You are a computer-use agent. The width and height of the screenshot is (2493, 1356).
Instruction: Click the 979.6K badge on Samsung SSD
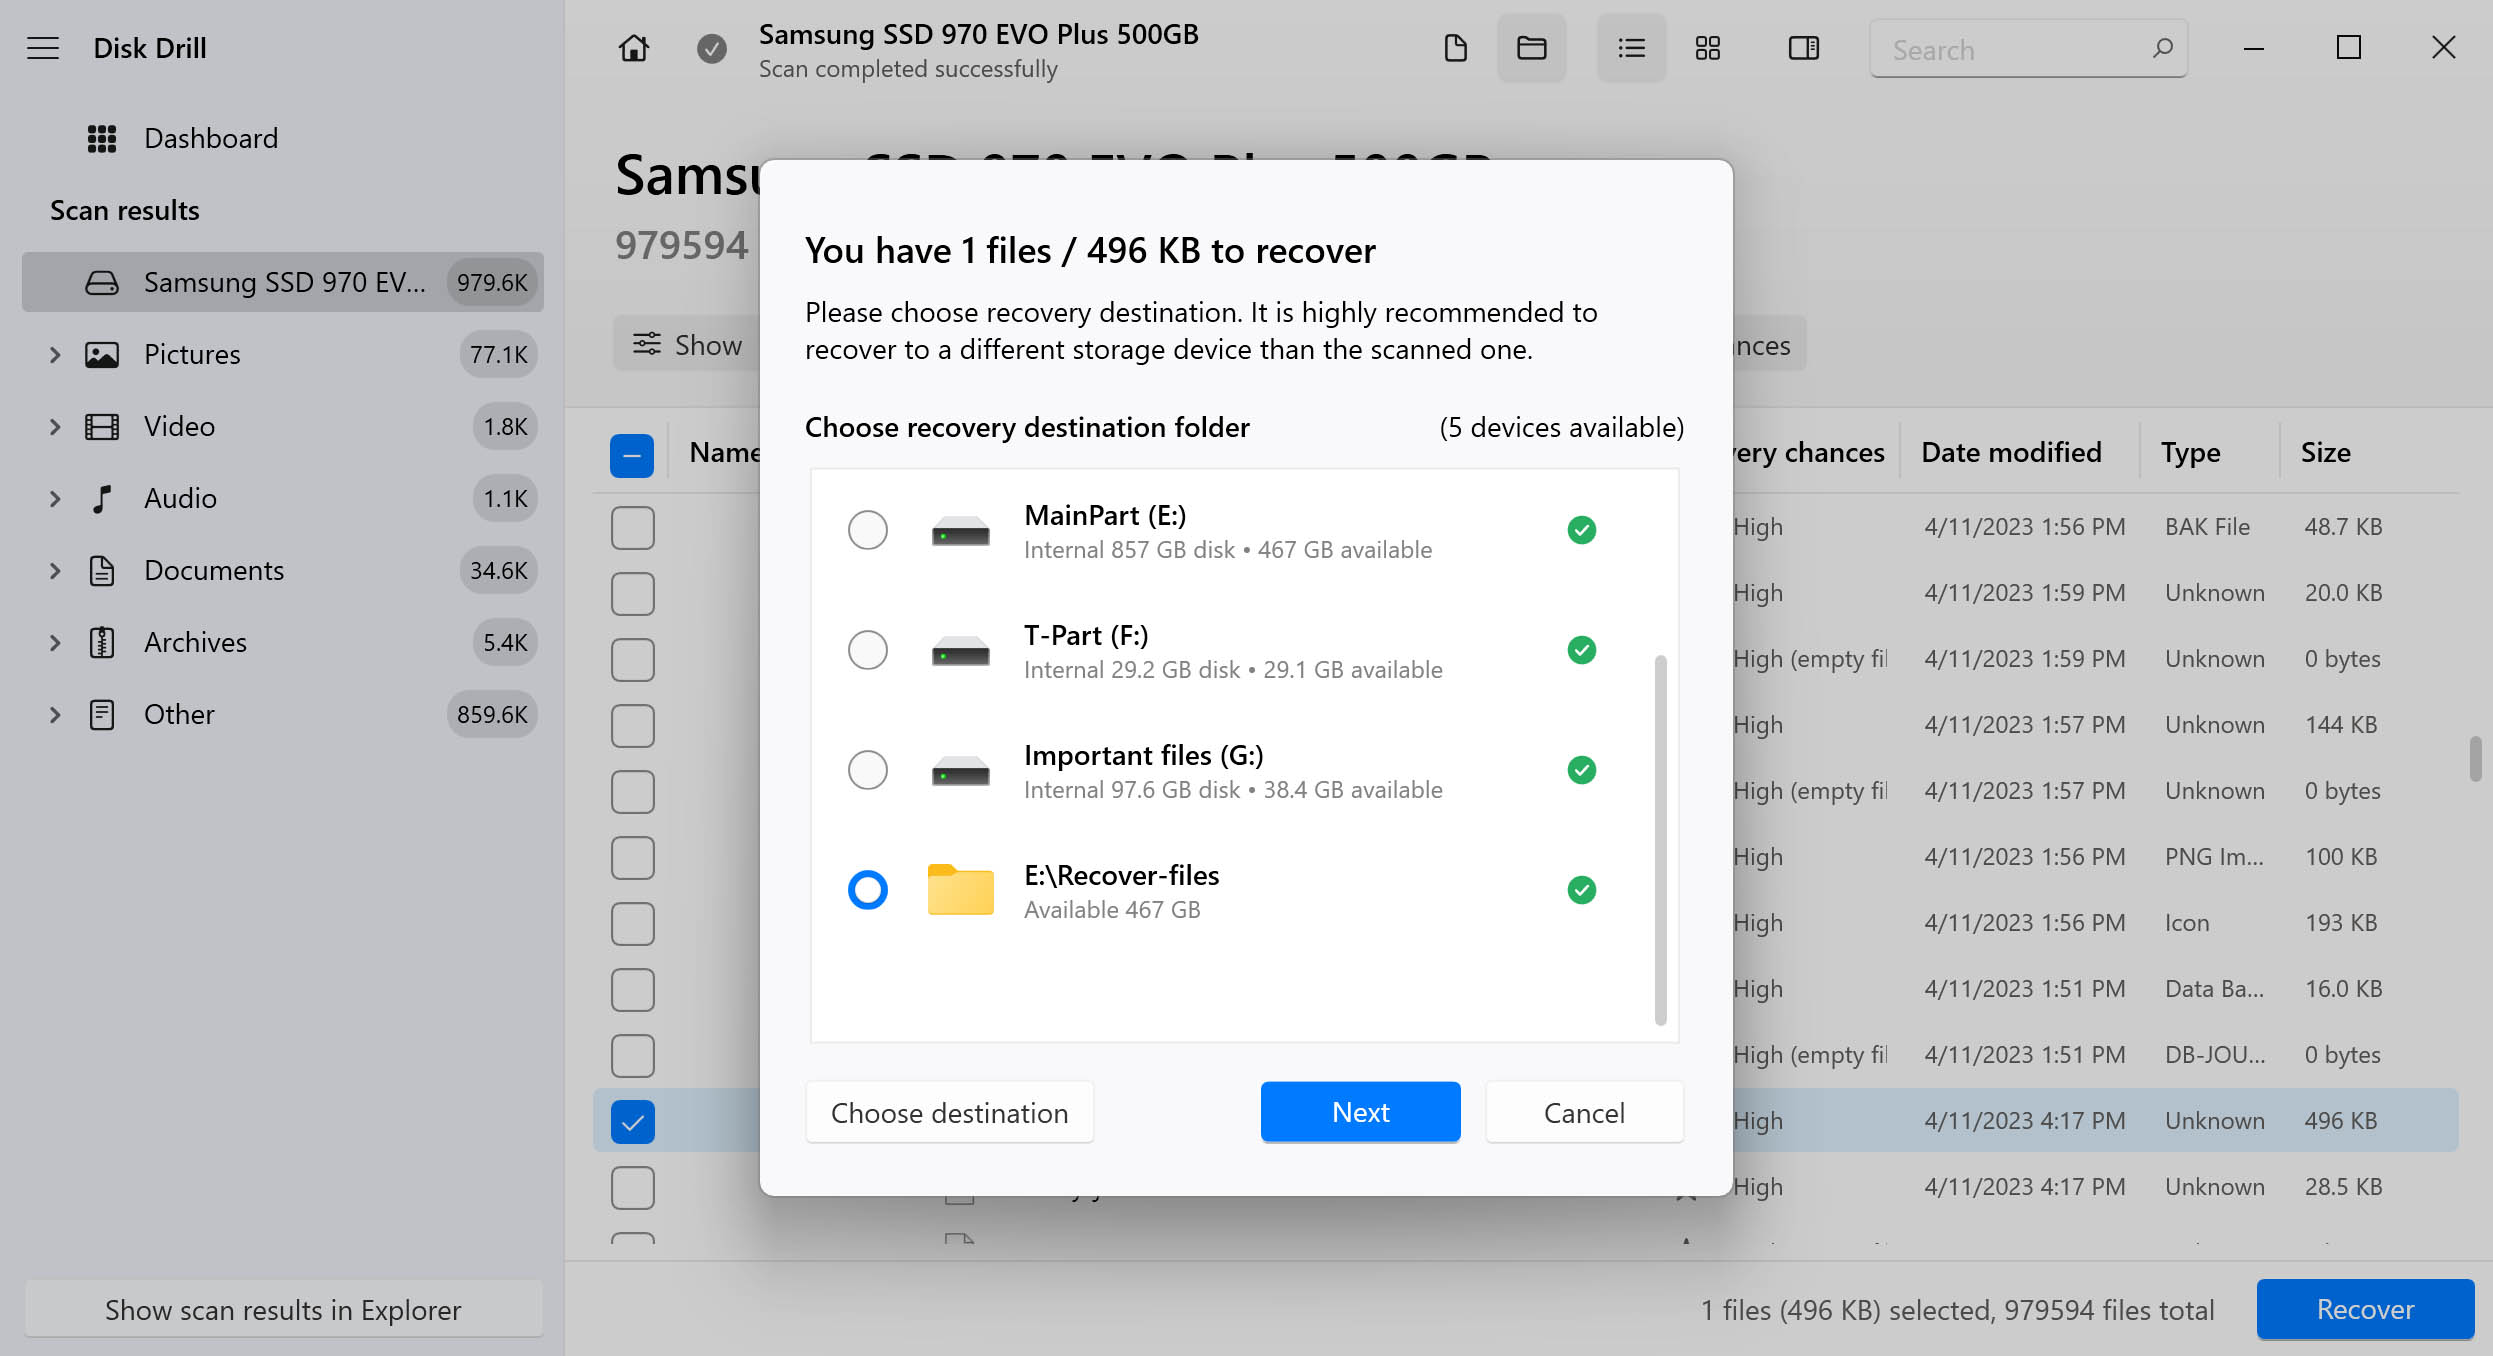(x=492, y=283)
